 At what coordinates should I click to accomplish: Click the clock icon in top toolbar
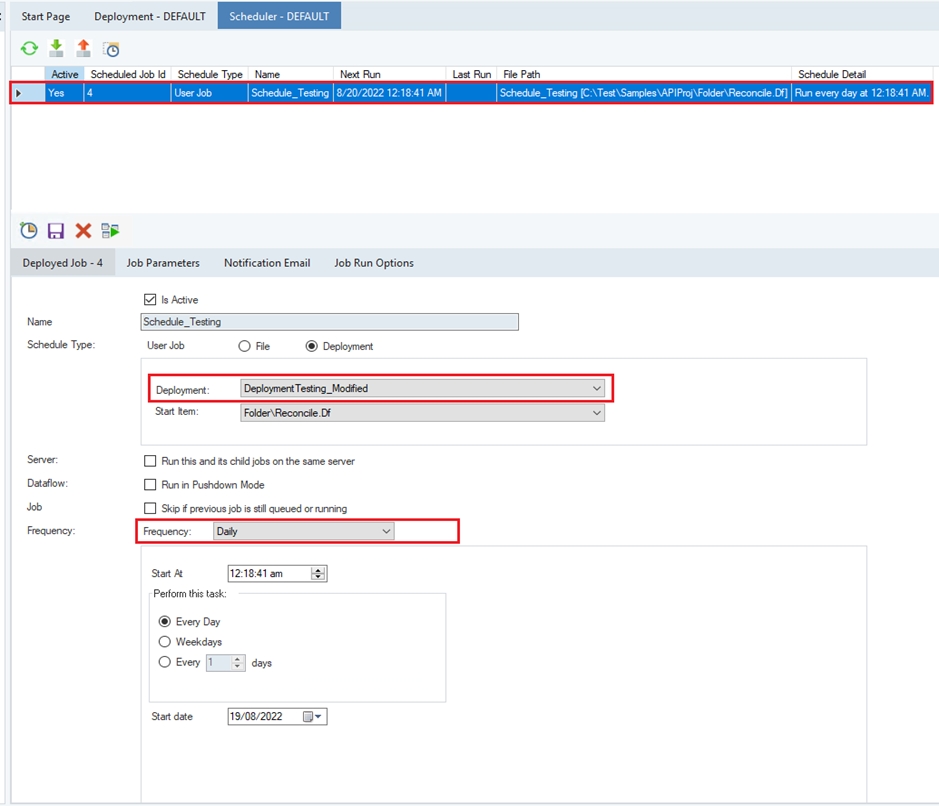(112, 49)
